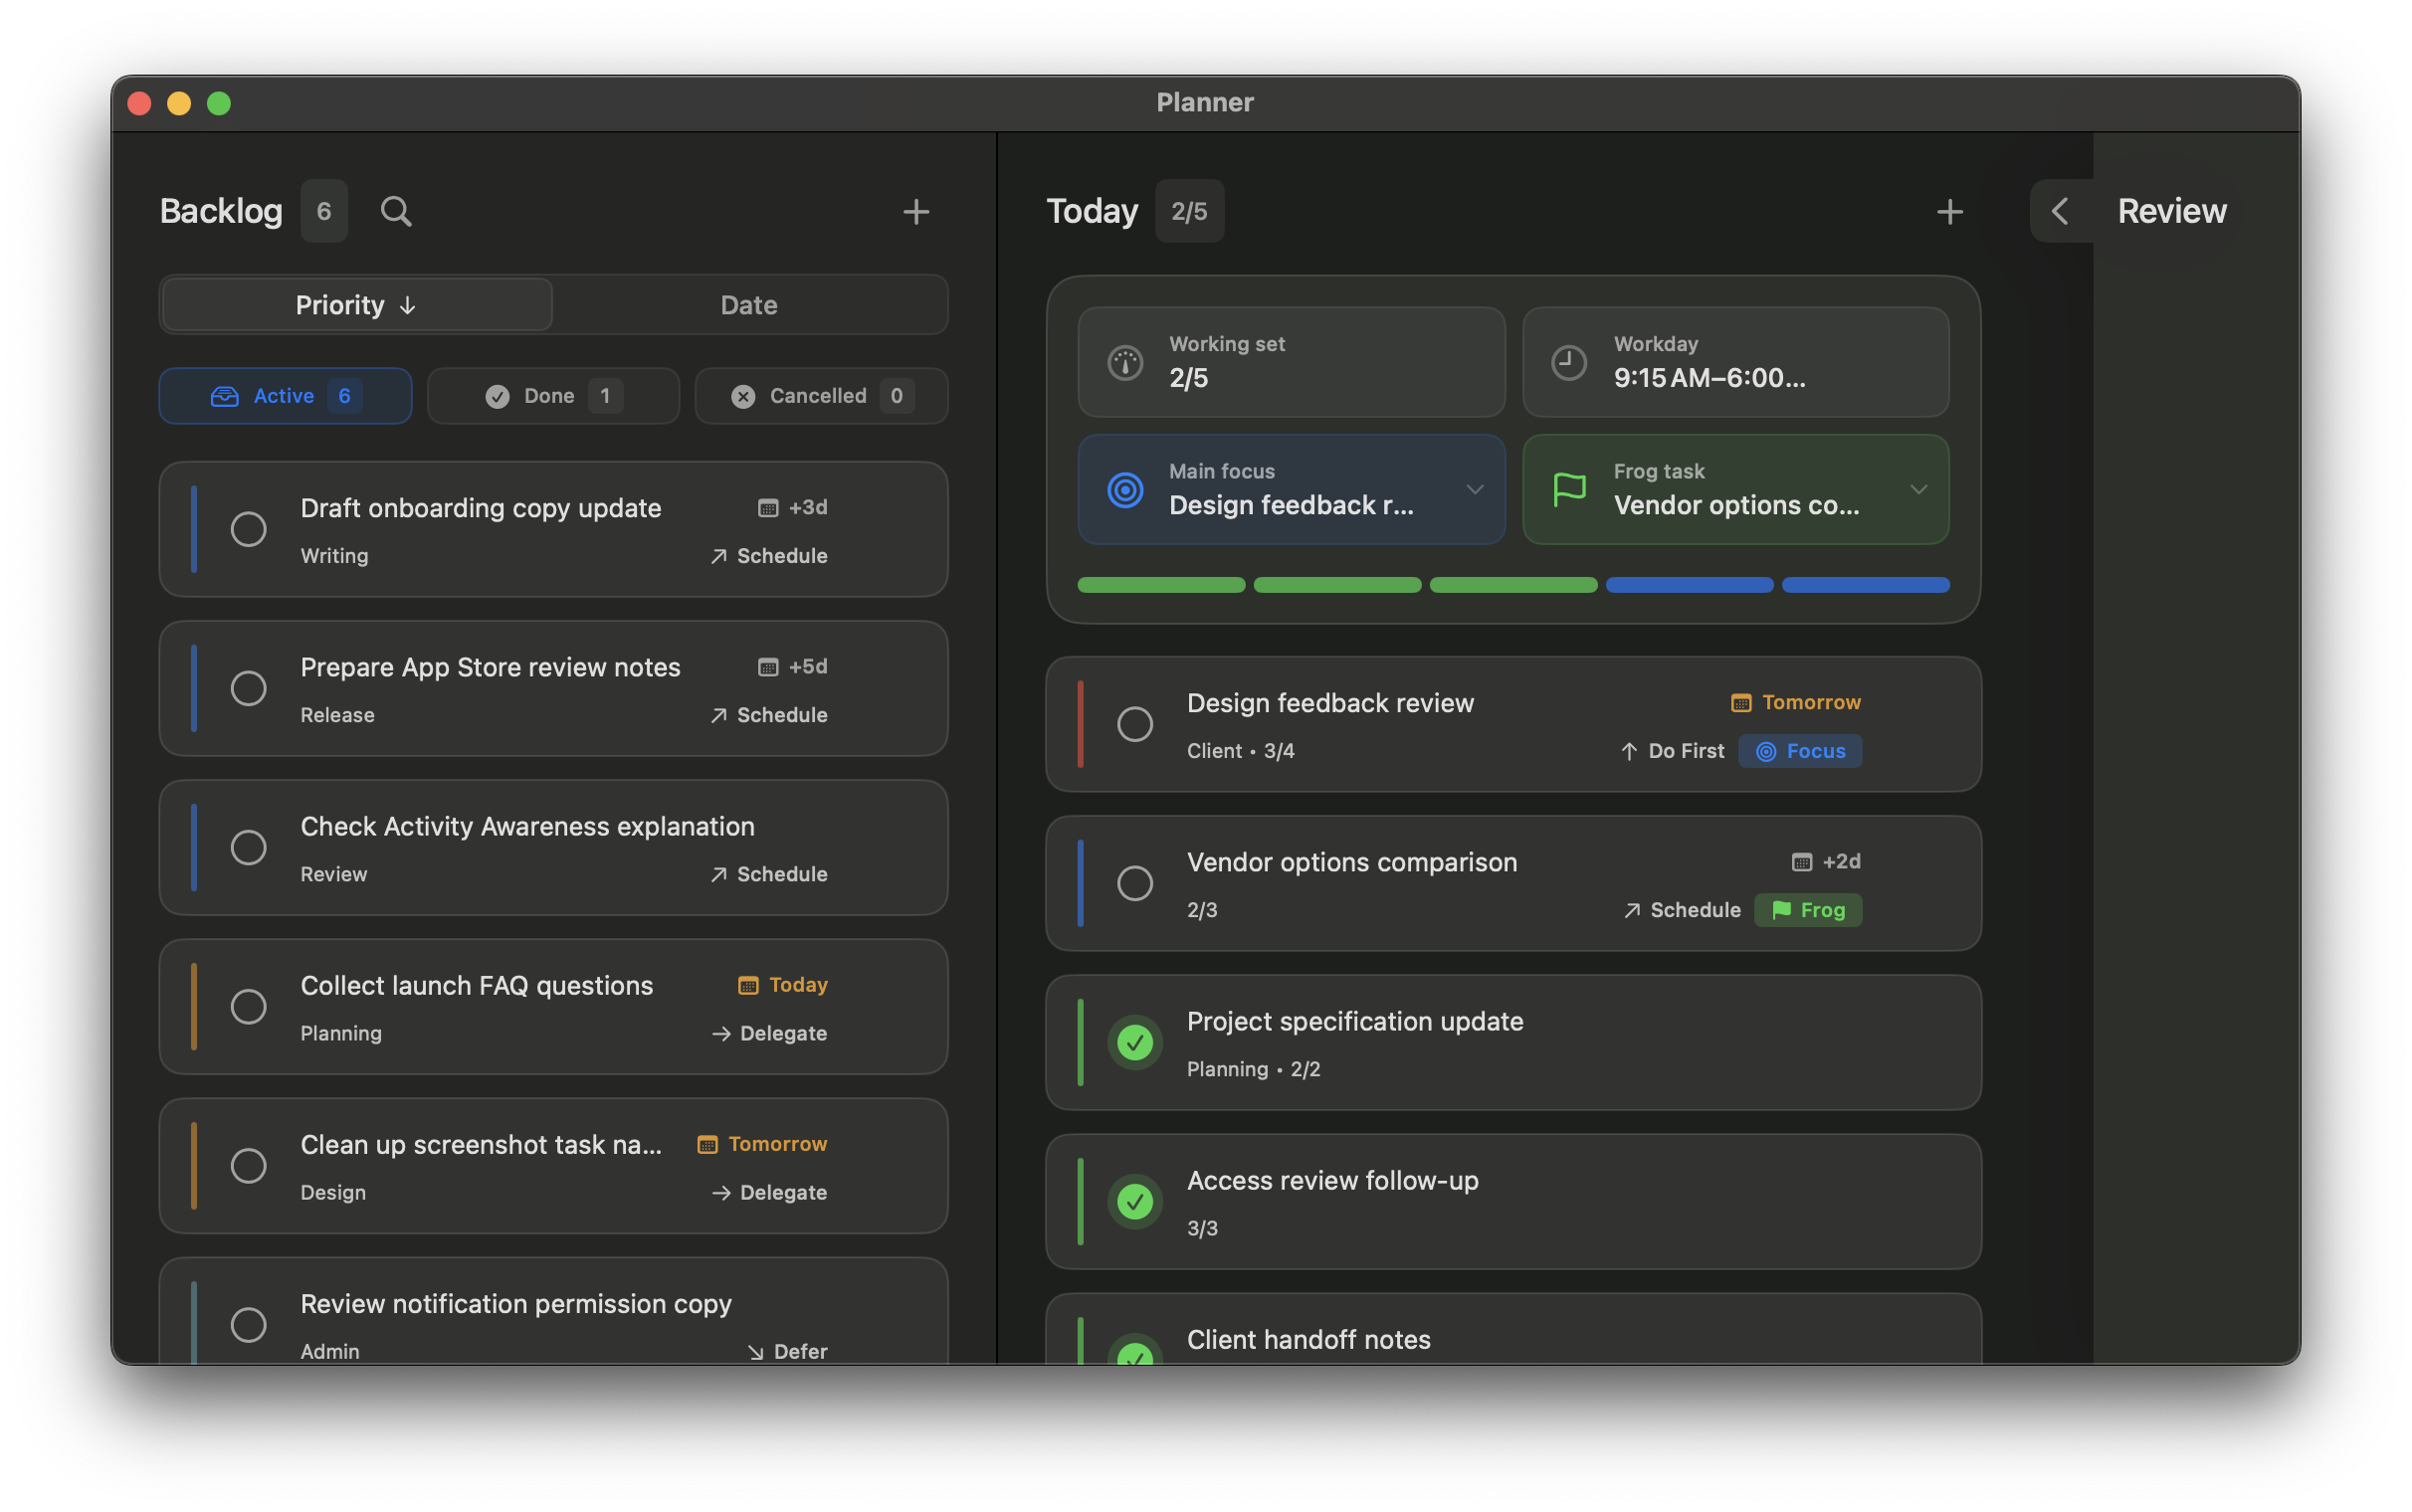2412x1512 pixels.
Task: Open the Client handoff notes task
Action: point(1513,1330)
